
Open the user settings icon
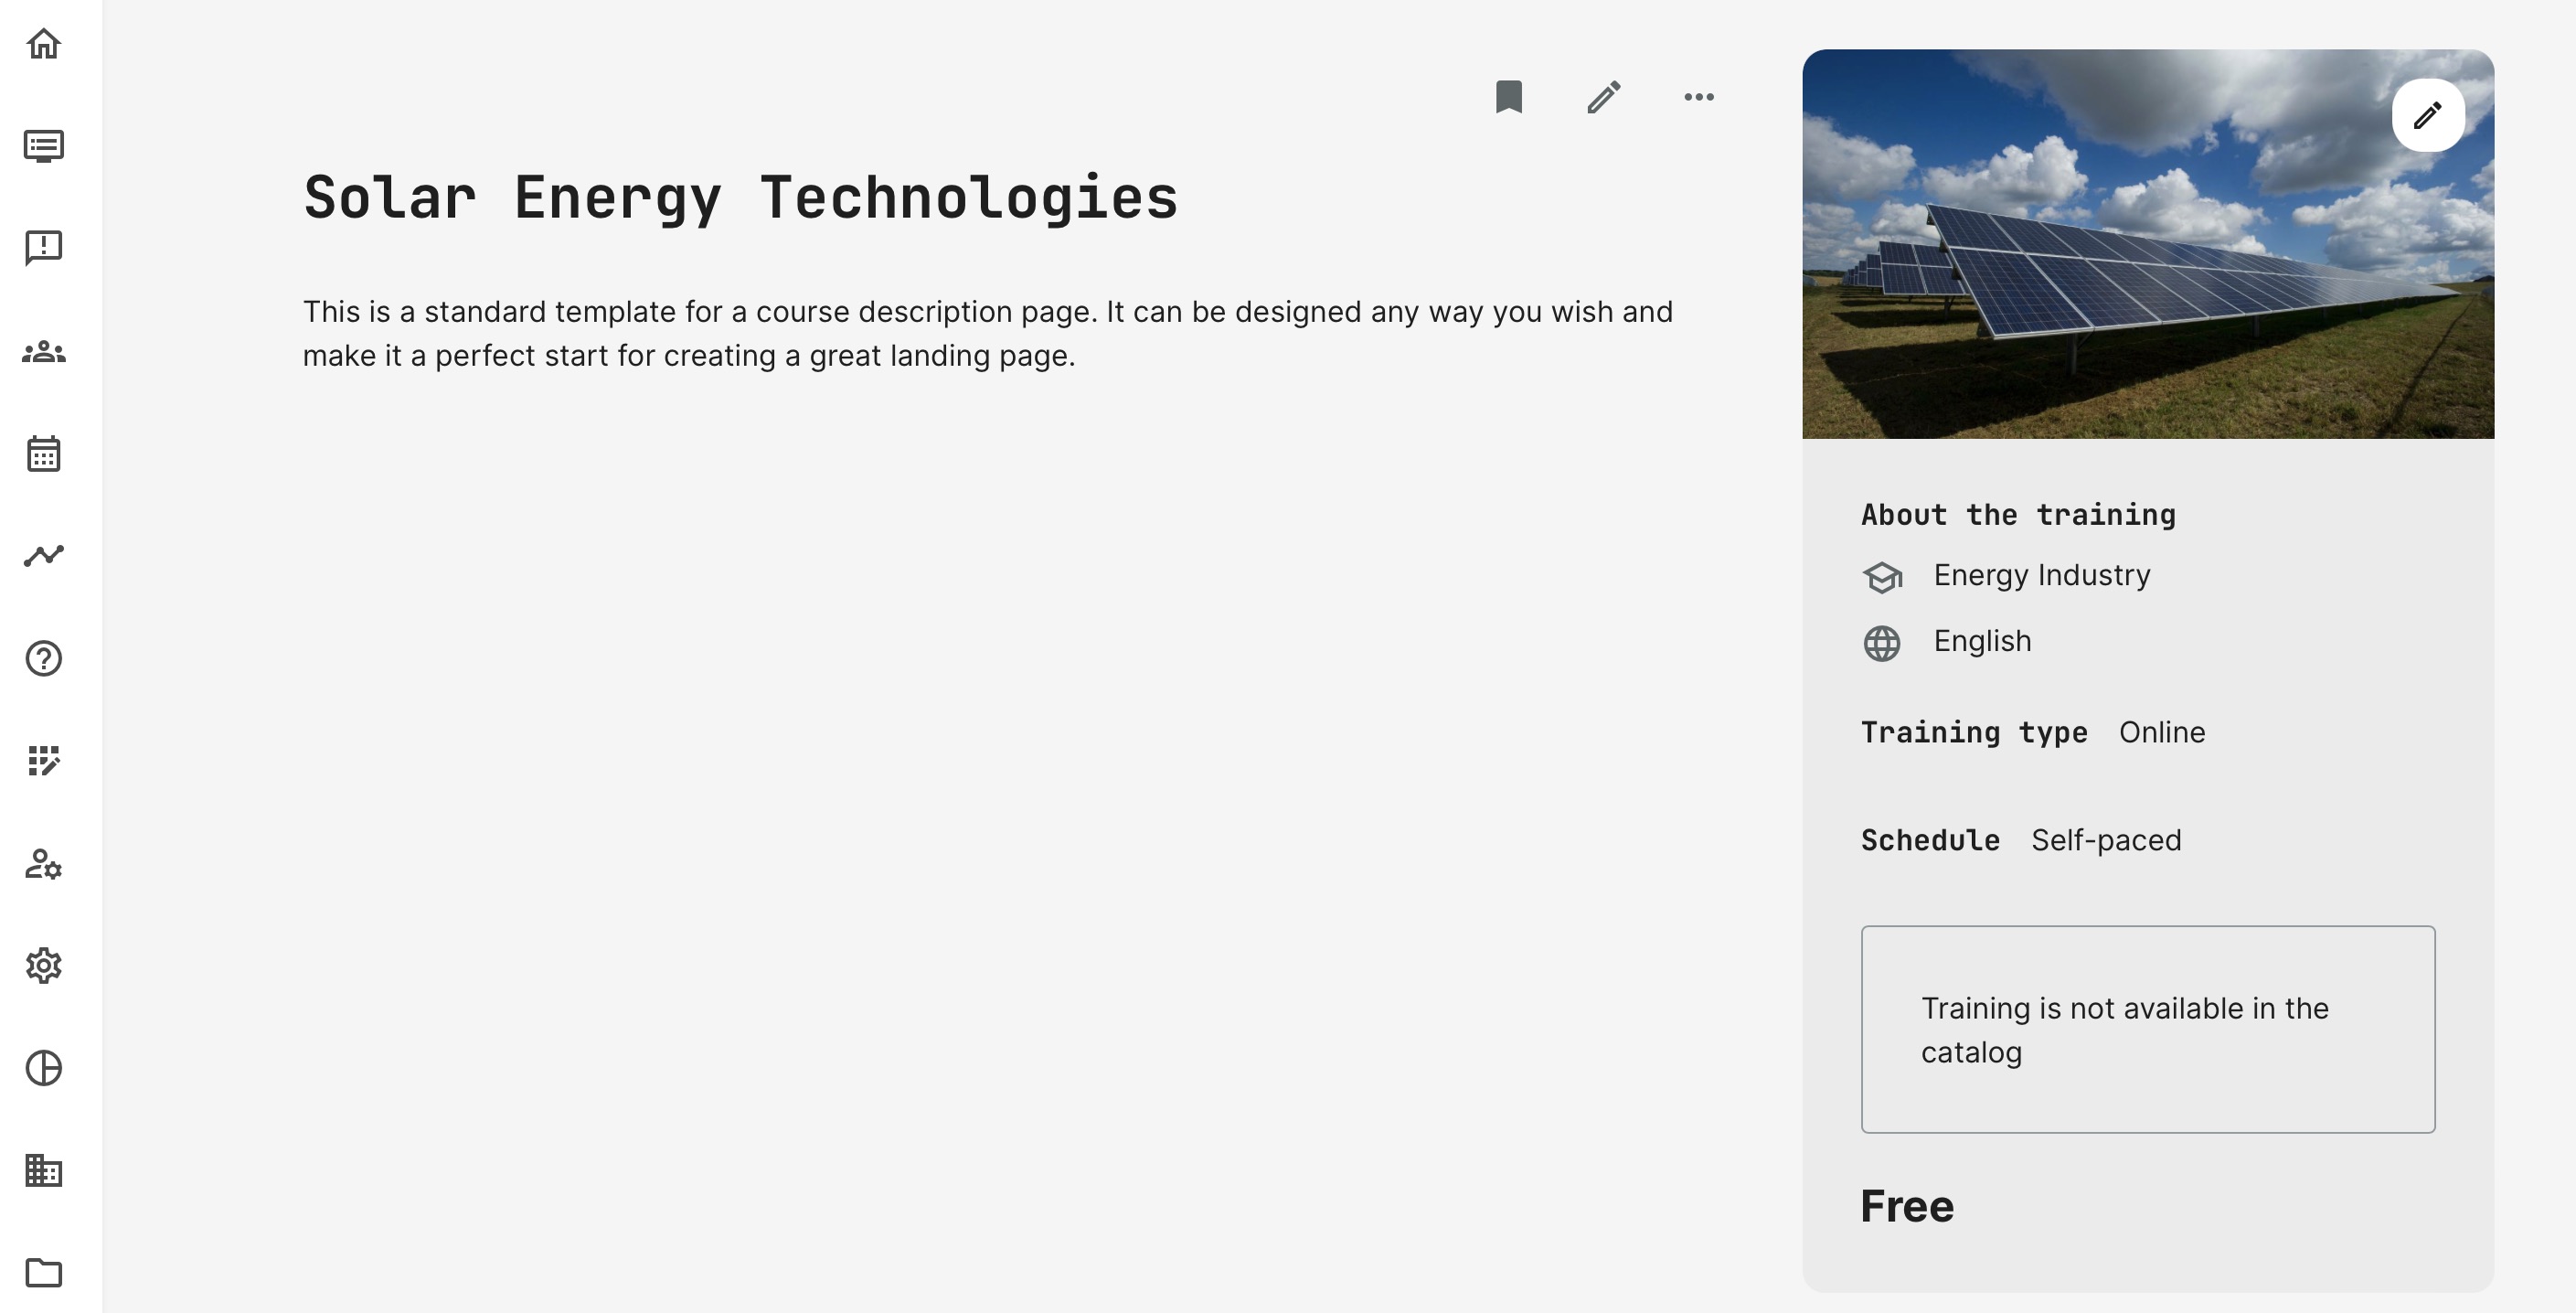44,864
